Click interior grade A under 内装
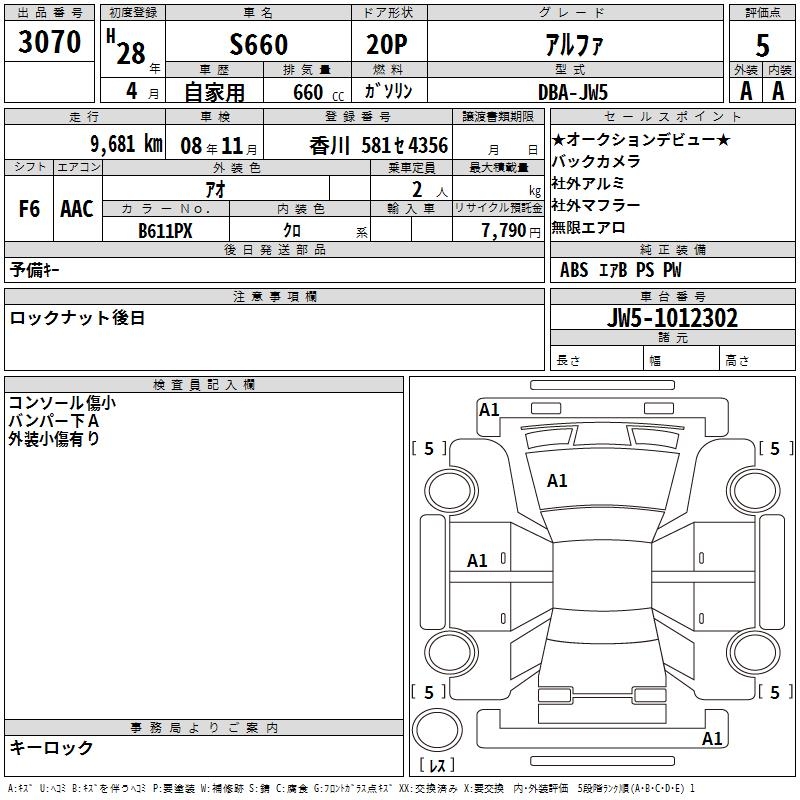Viewport: 800px width, 800px height. (778, 91)
